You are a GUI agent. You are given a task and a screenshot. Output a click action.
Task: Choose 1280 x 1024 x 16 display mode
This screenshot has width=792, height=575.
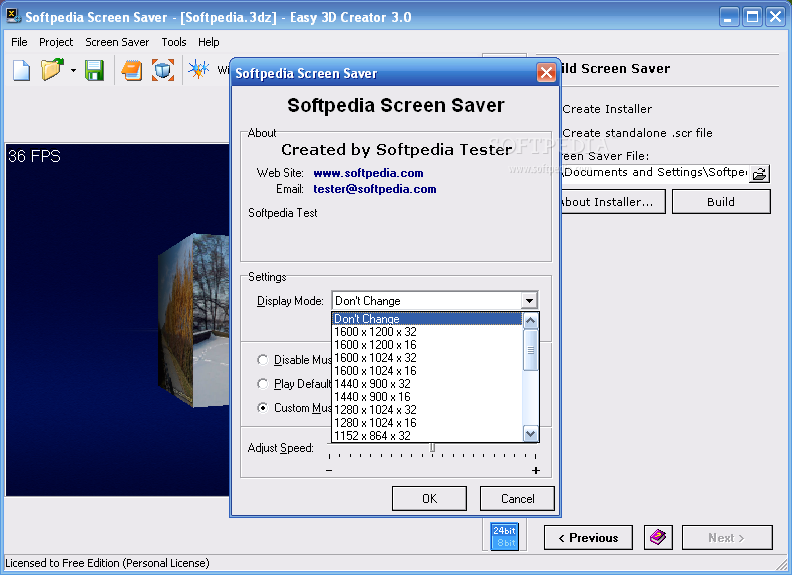click(x=427, y=423)
